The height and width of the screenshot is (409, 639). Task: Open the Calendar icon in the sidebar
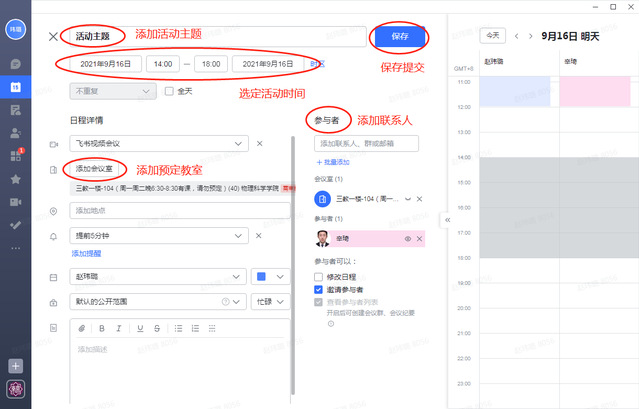[15, 87]
